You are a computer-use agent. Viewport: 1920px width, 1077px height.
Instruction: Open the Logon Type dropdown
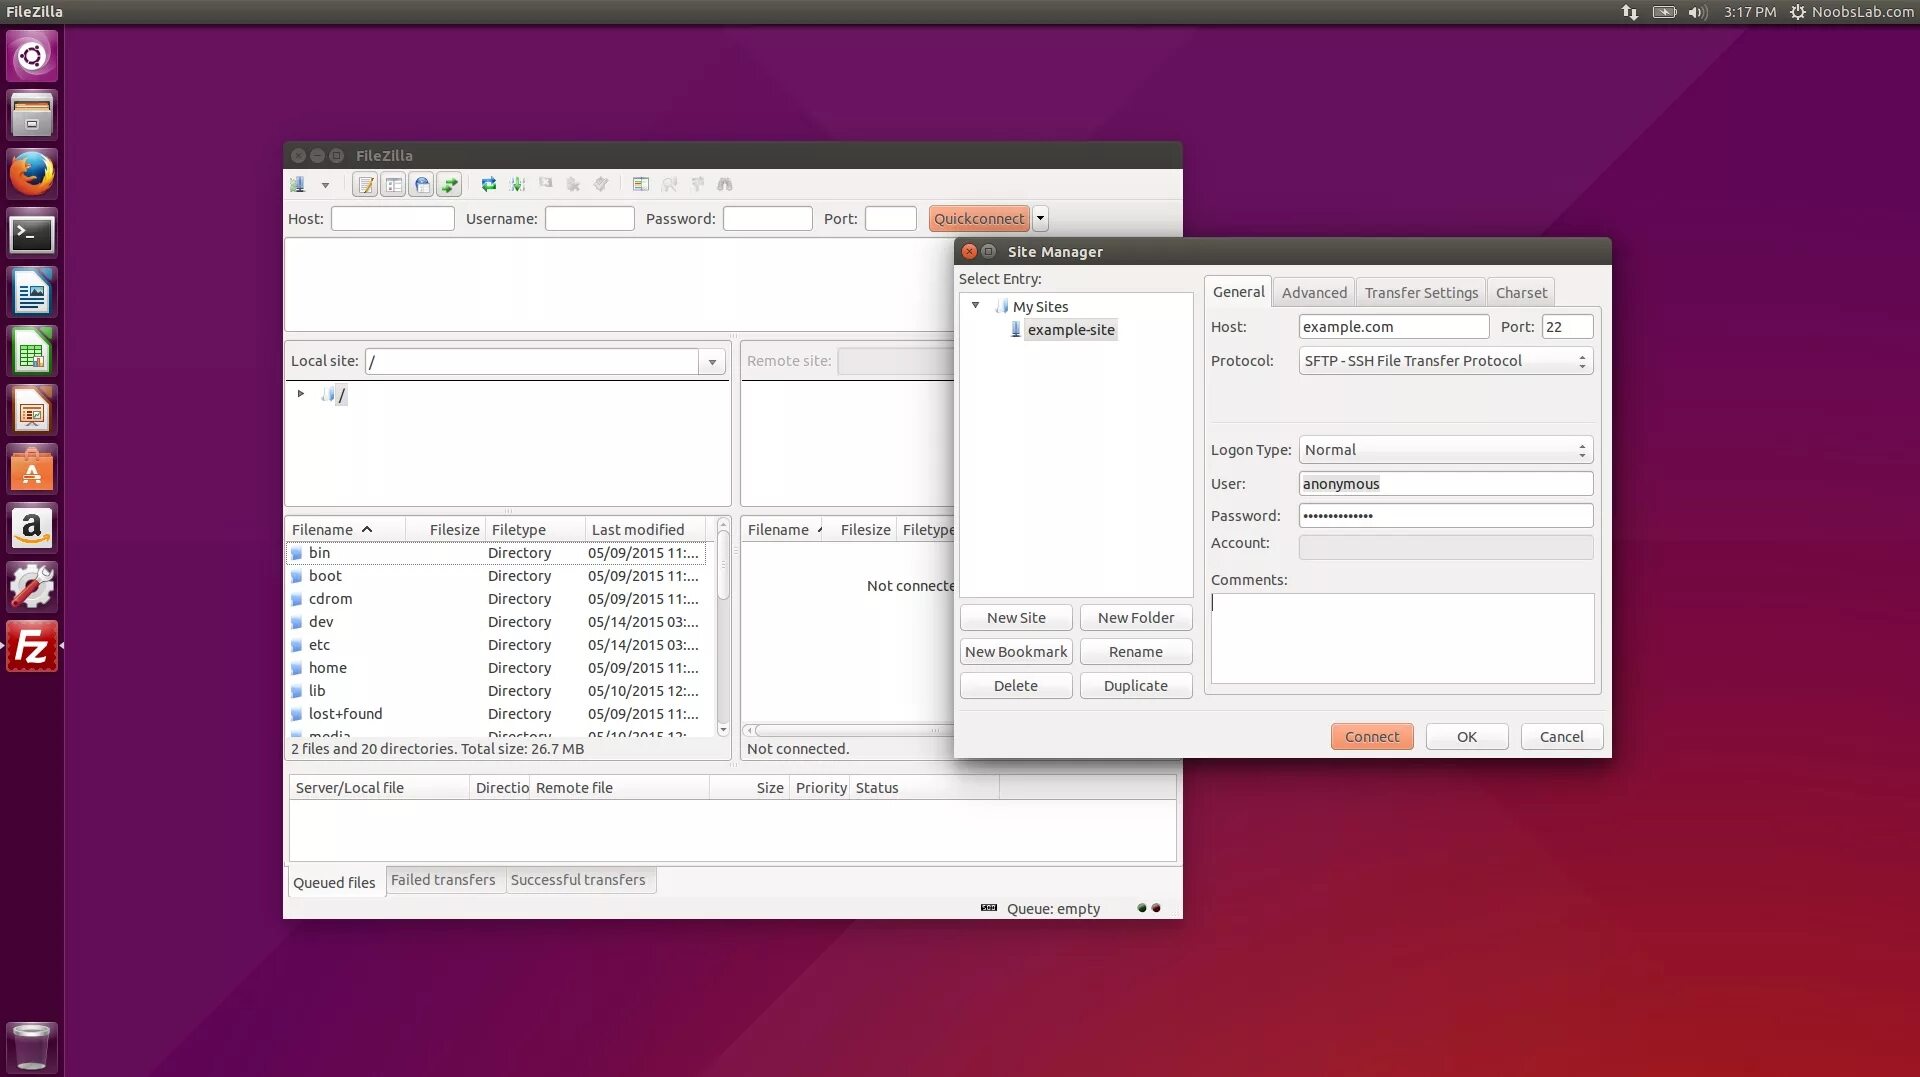[1582, 450]
